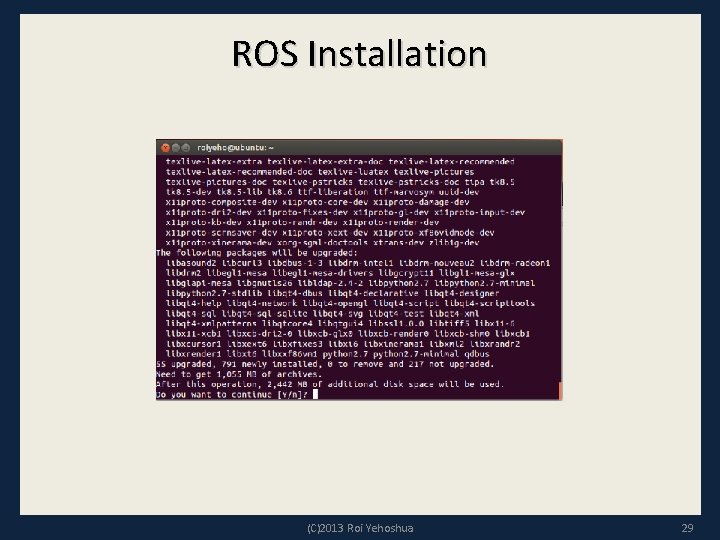This screenshot has width=720, height=540.
Task: Click the ttf-liberation package name
Action: point(333,192)
